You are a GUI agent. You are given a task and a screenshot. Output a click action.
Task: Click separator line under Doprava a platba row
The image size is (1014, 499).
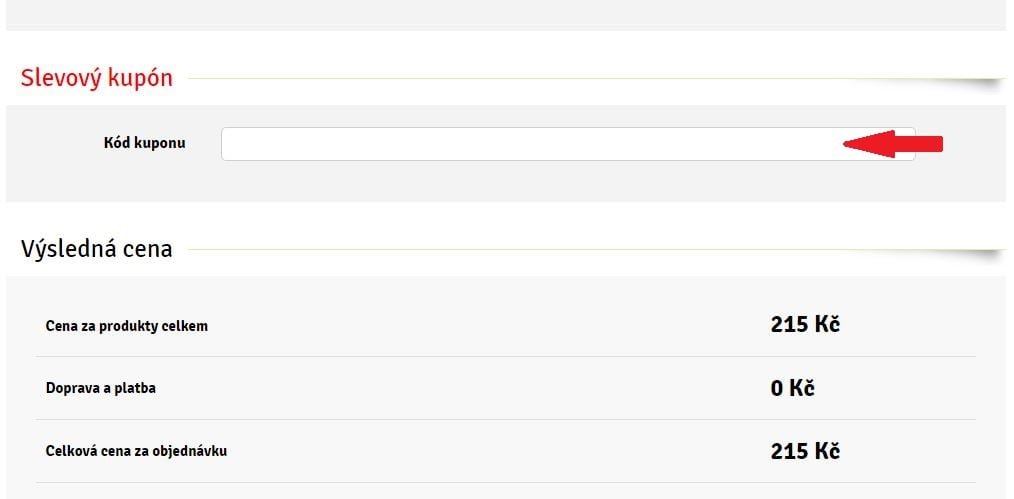click(x=506, y=419)
